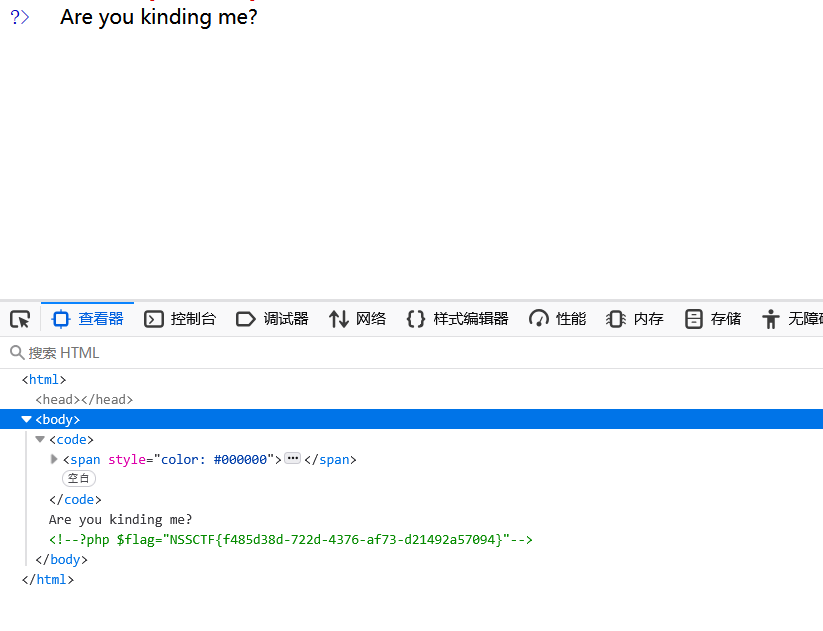Click the storage document icon
823x631 pixels.
coord(693,319)
